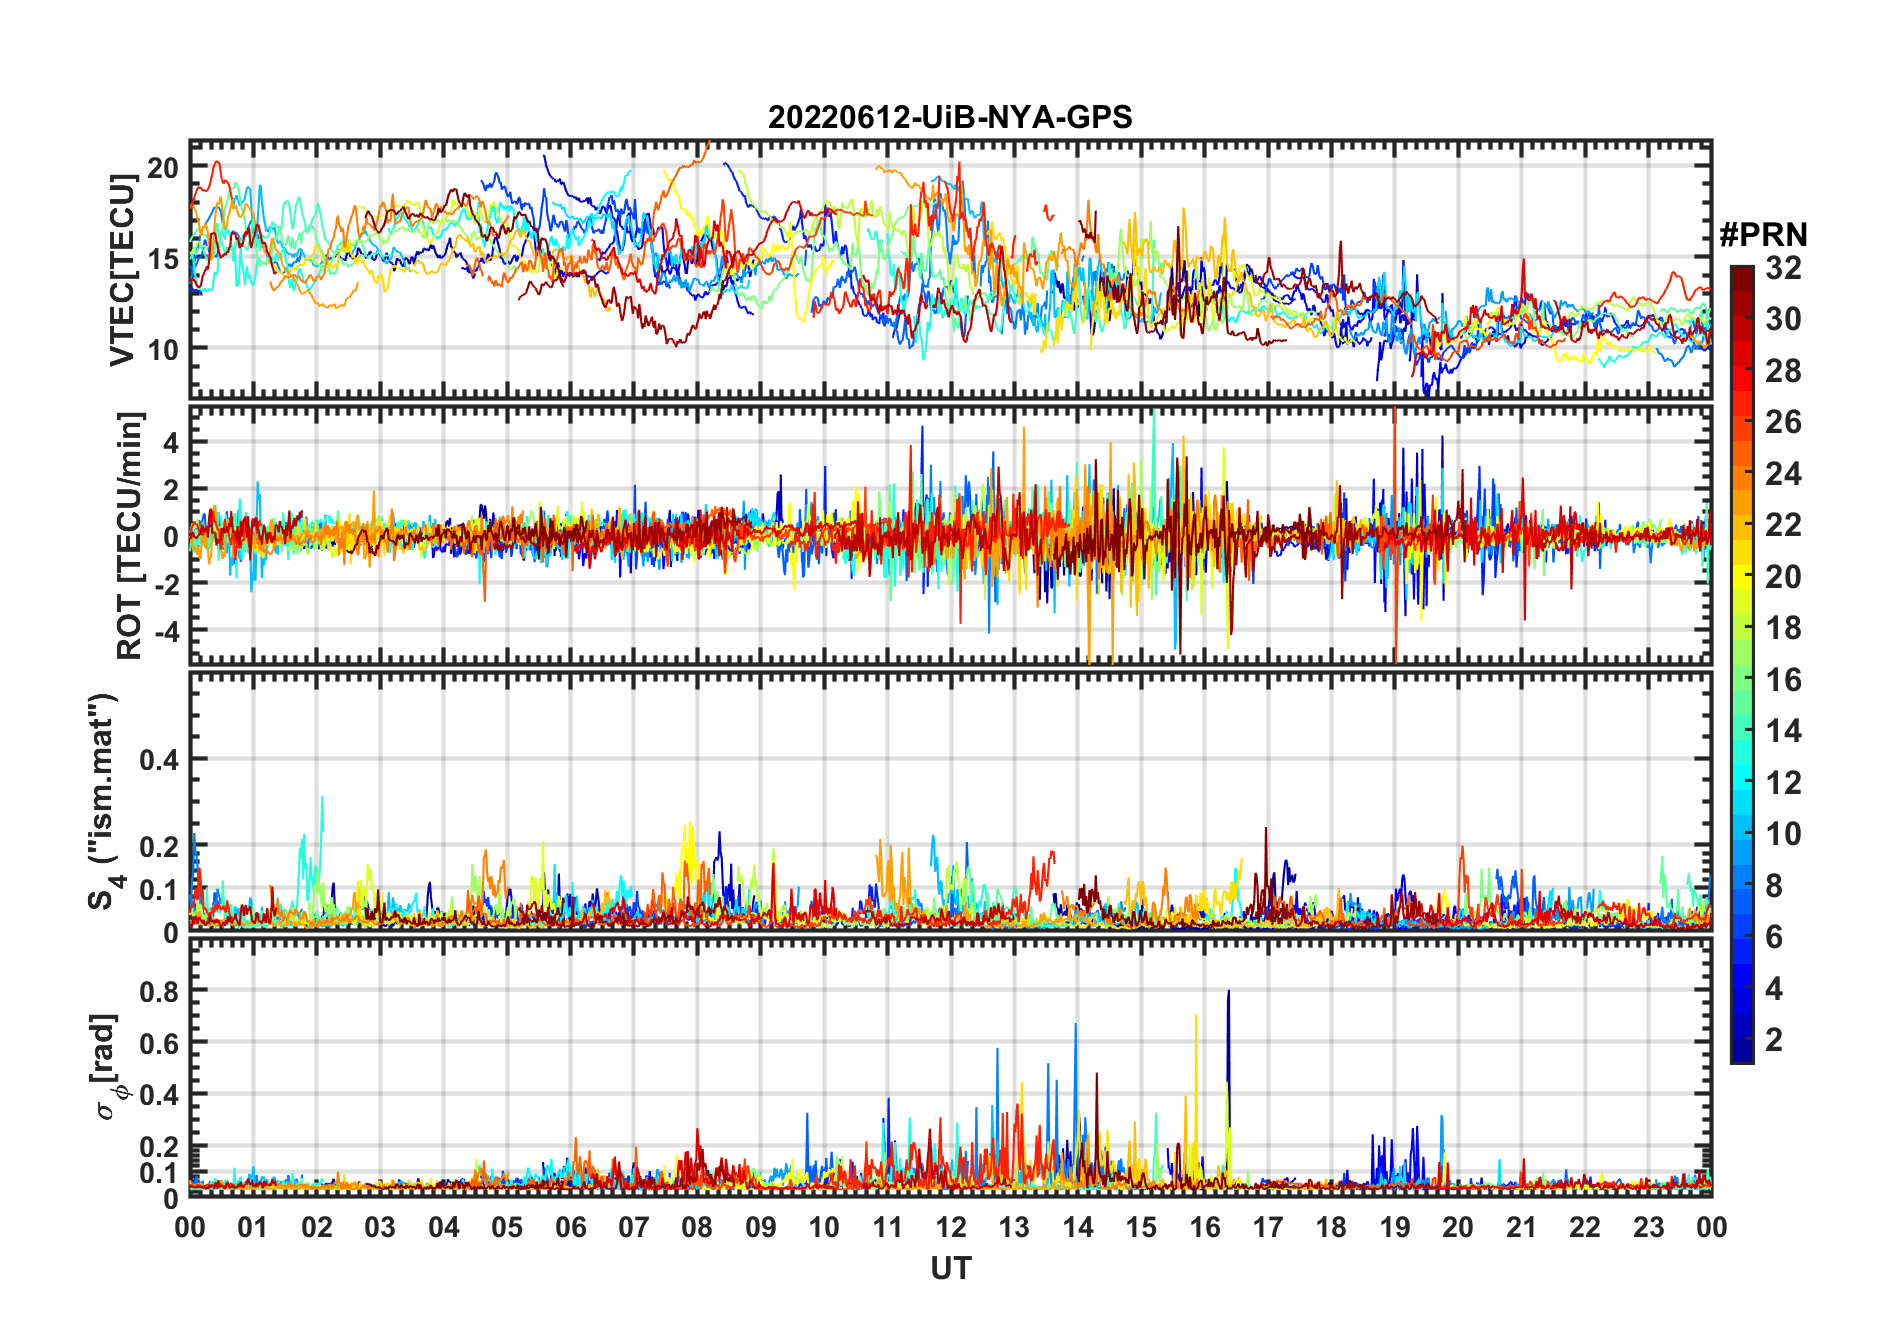The height and width of the screenshot is (1330, 1902).
Task: Click the #PRN colorbar title
Action: [1764, 235]
